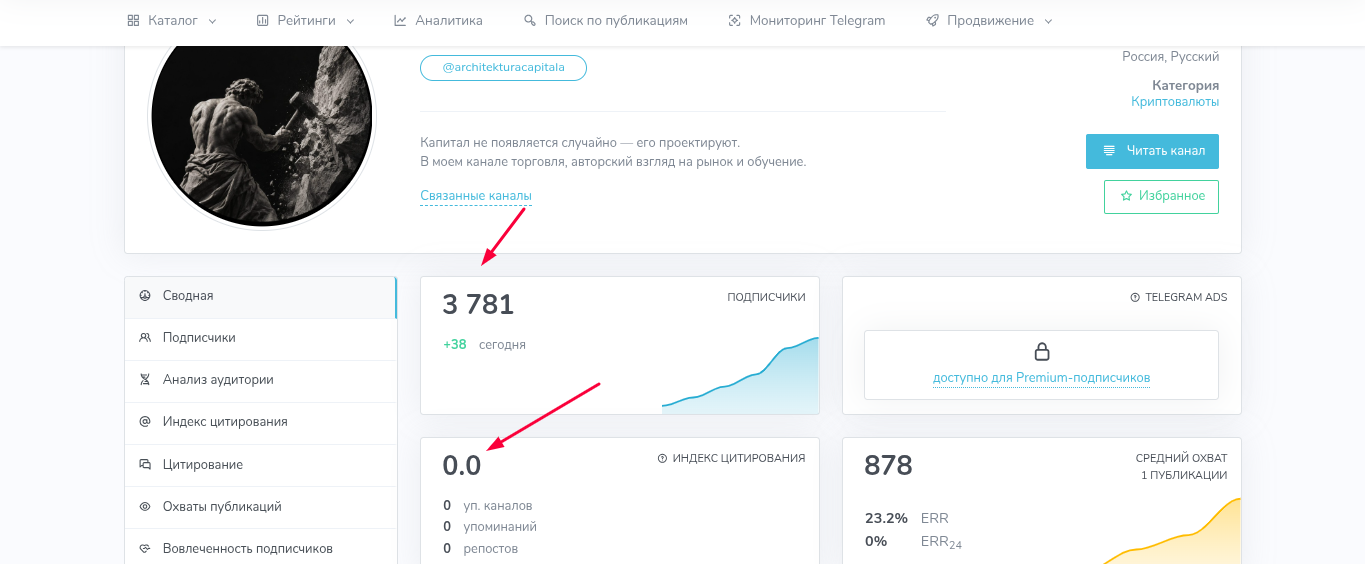This screenshot has height=564, width=1365.
Task: Add channel to Избранное
Action: (1161, 196)
